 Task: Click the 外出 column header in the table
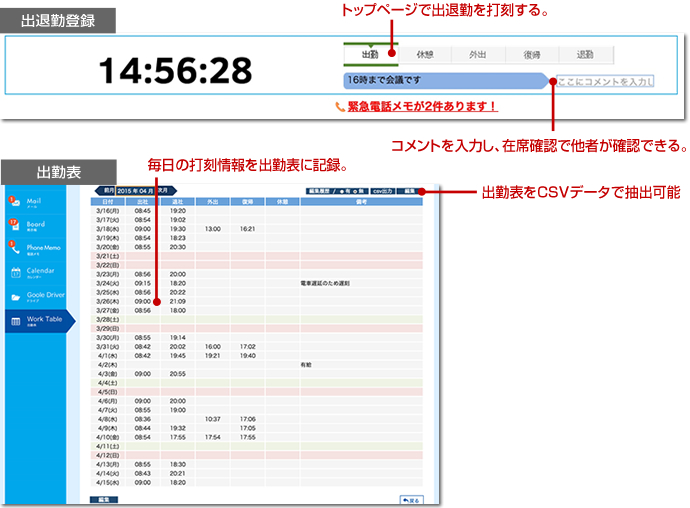coord(213,202)
